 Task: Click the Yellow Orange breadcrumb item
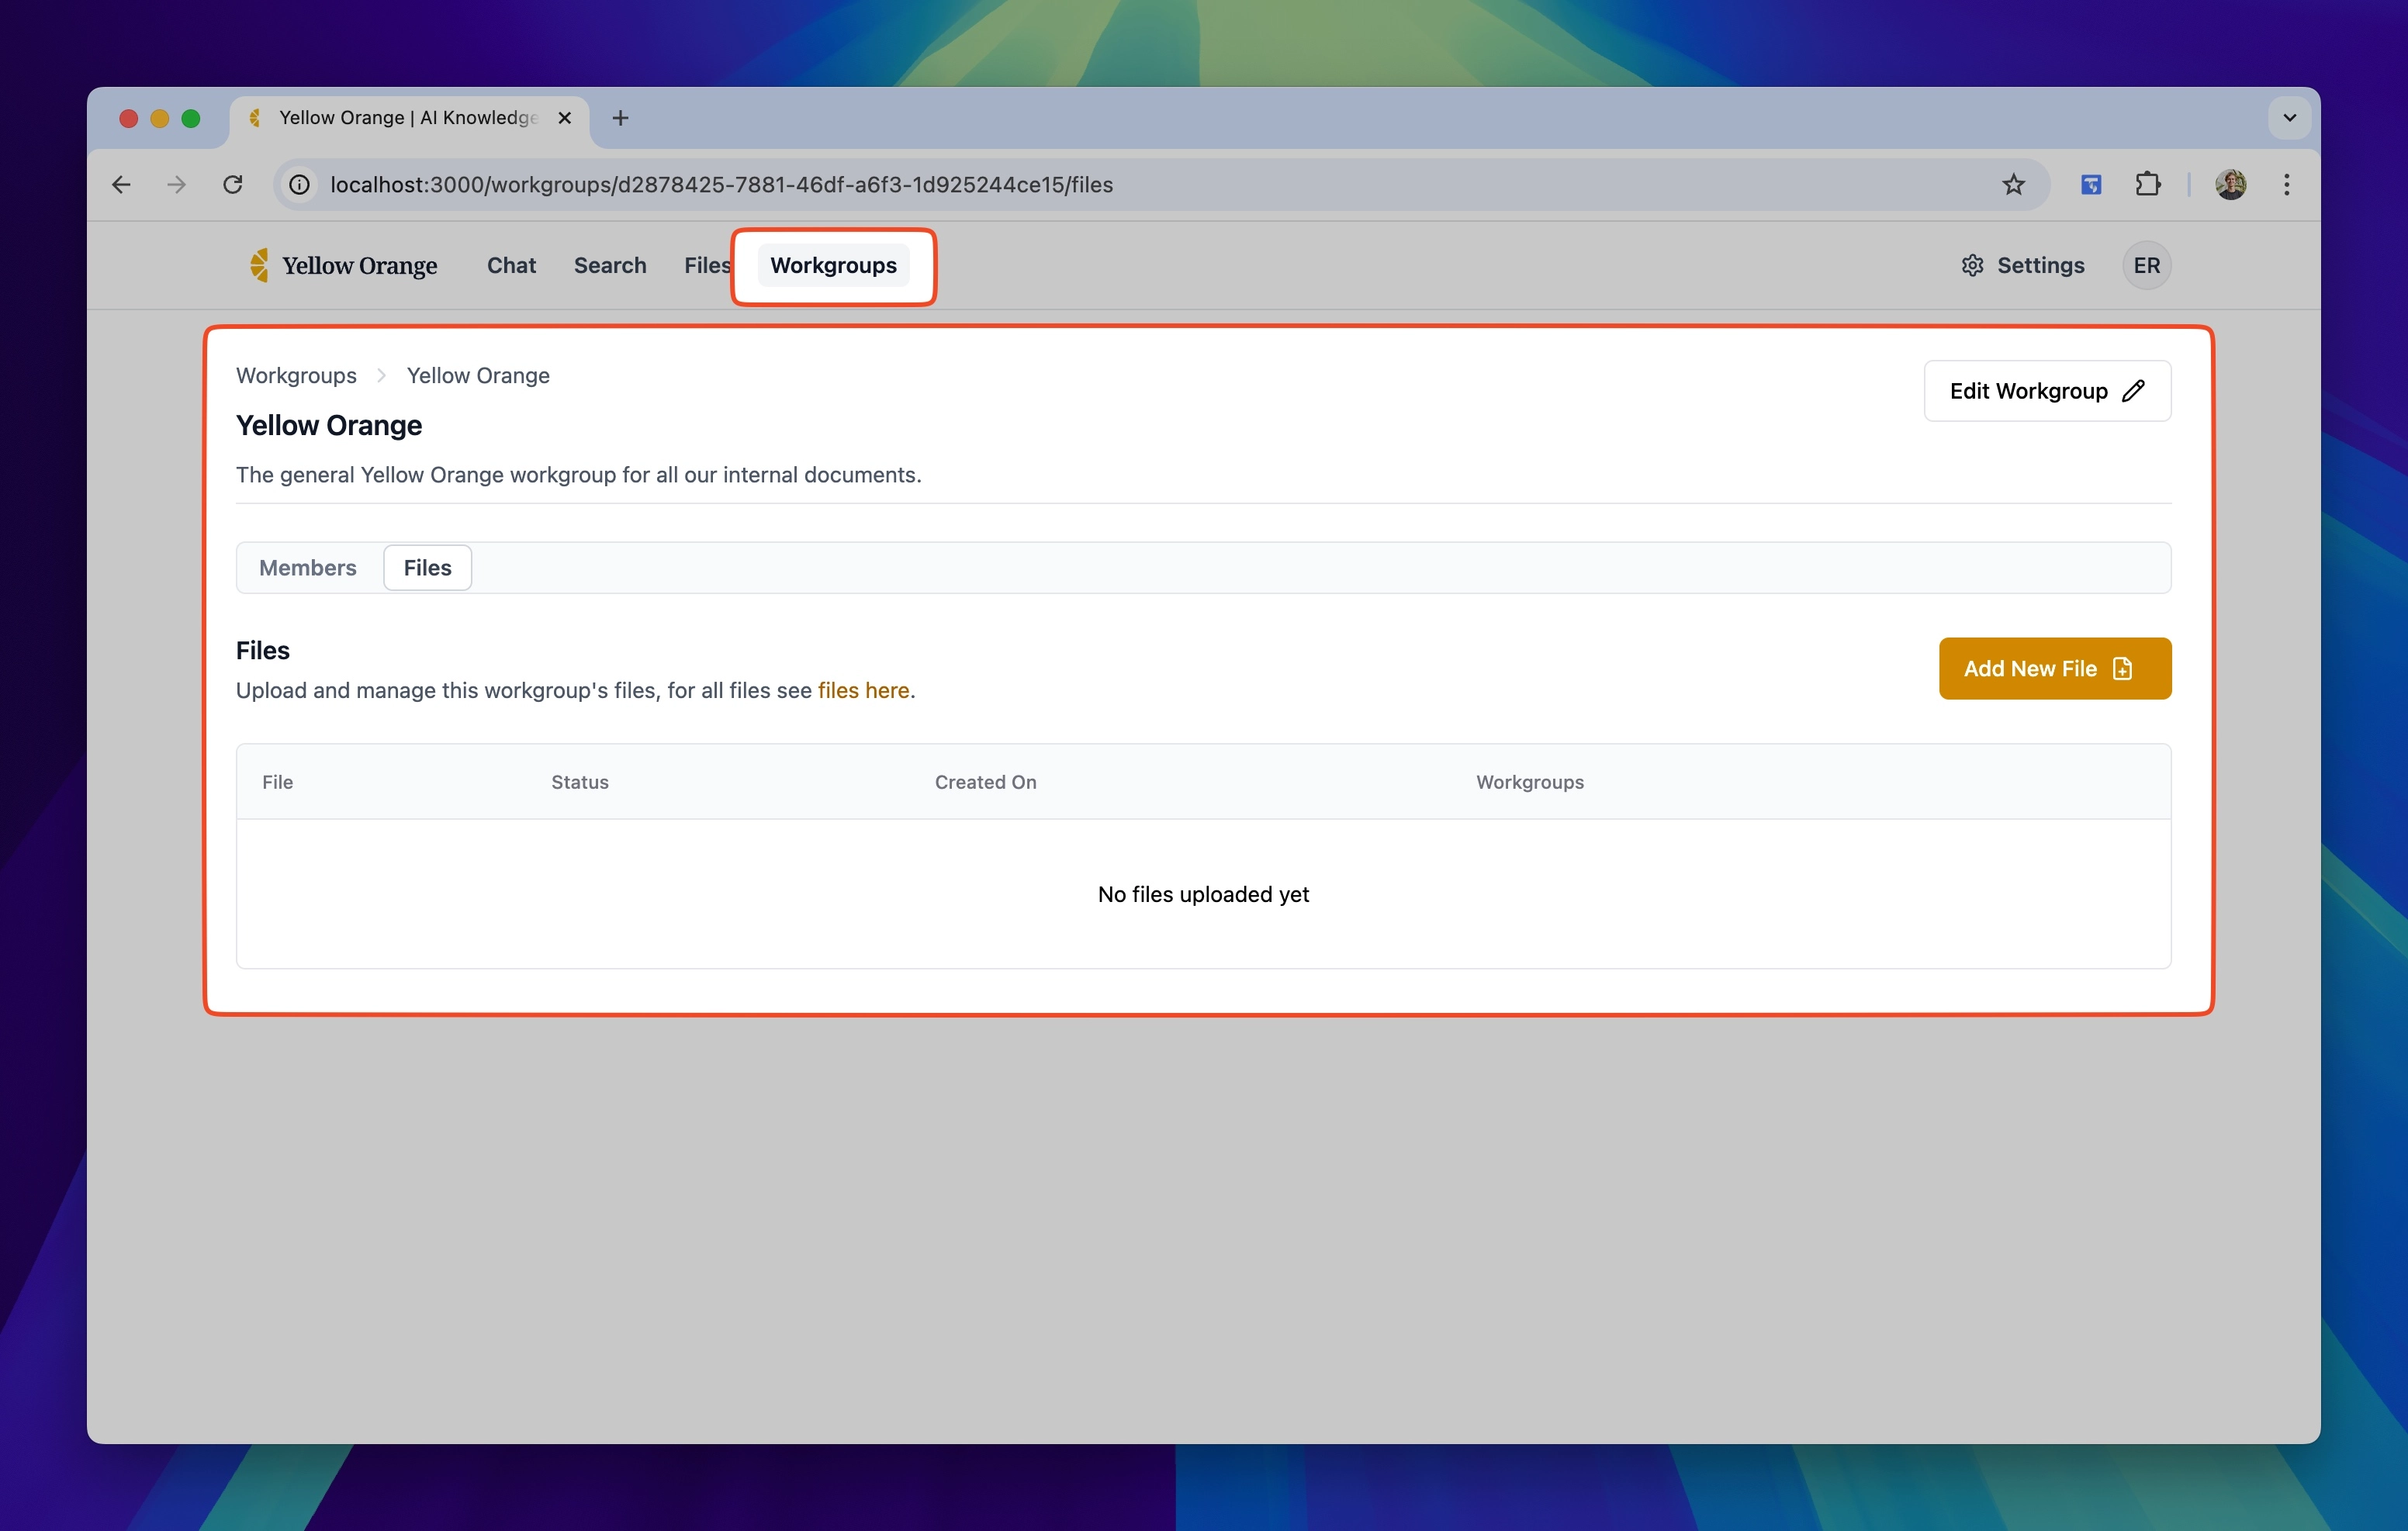pyautogui.click(x=478, y=375)
